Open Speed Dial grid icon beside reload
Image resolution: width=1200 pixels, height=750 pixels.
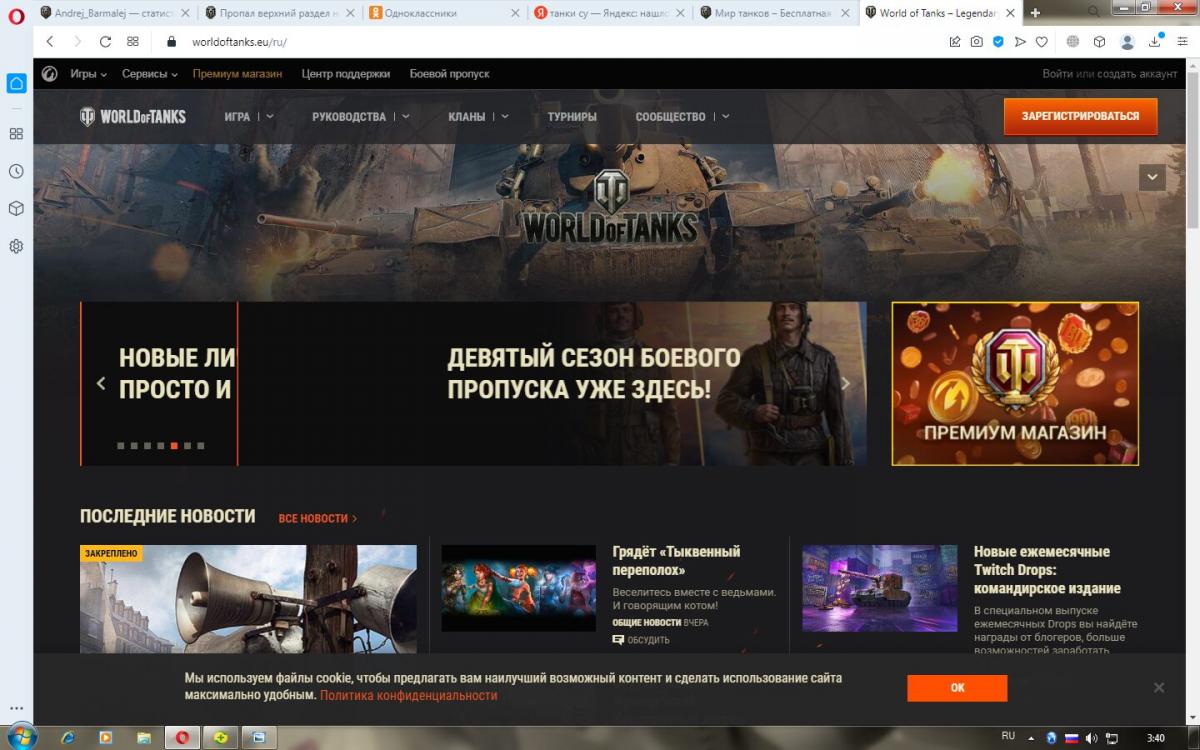pyautogui.click(x=133, y=42)
